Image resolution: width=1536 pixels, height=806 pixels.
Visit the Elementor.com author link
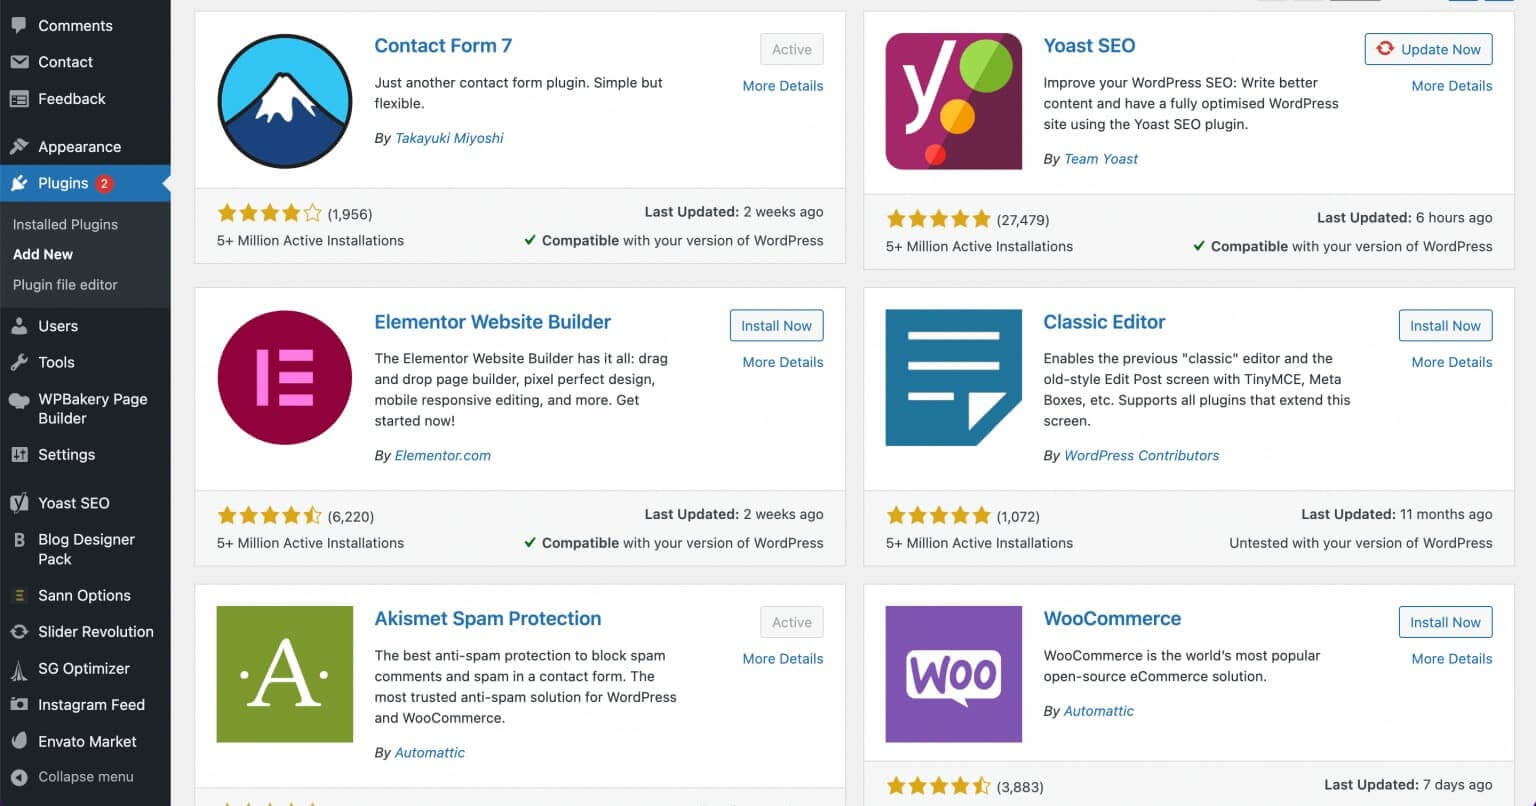pos(443,455)
